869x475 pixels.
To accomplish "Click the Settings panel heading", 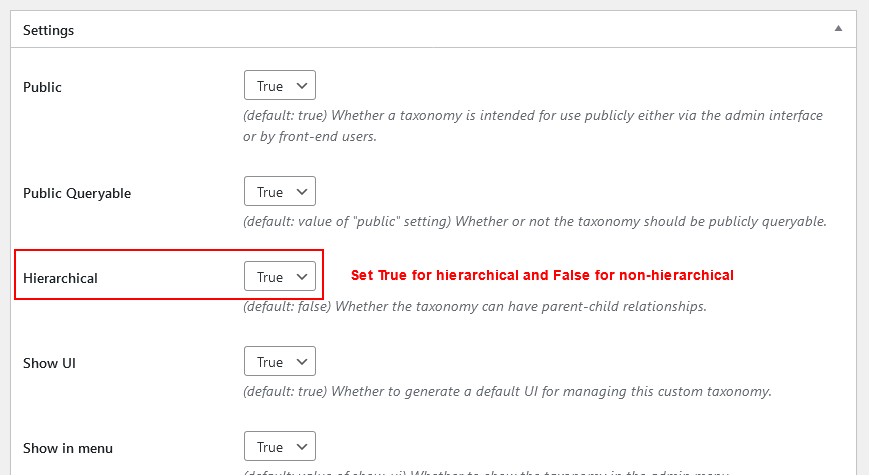I will coord(48,30).
